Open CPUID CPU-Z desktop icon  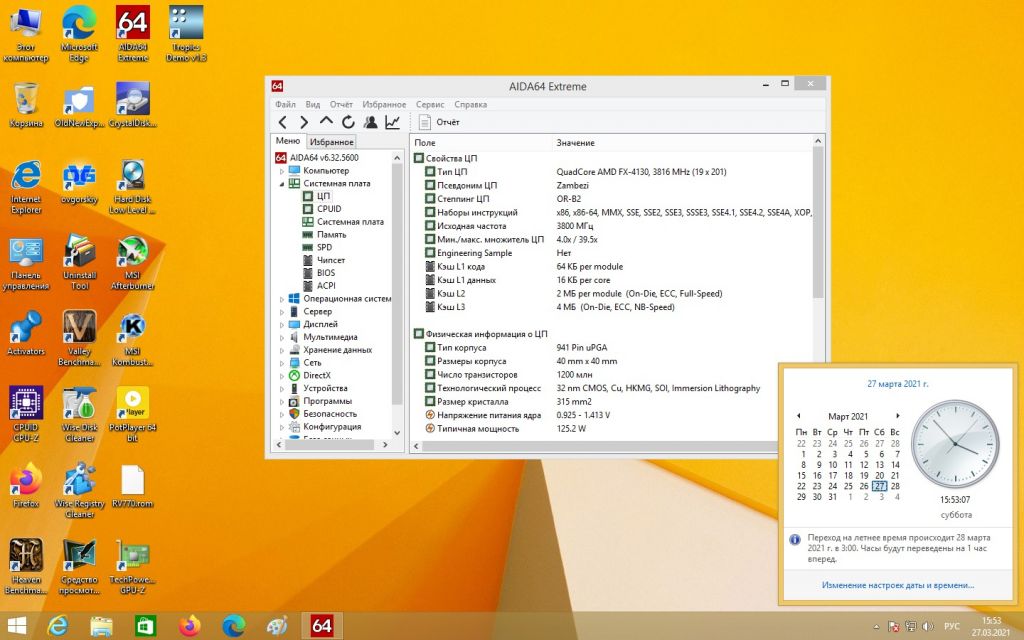coord(26,414)
